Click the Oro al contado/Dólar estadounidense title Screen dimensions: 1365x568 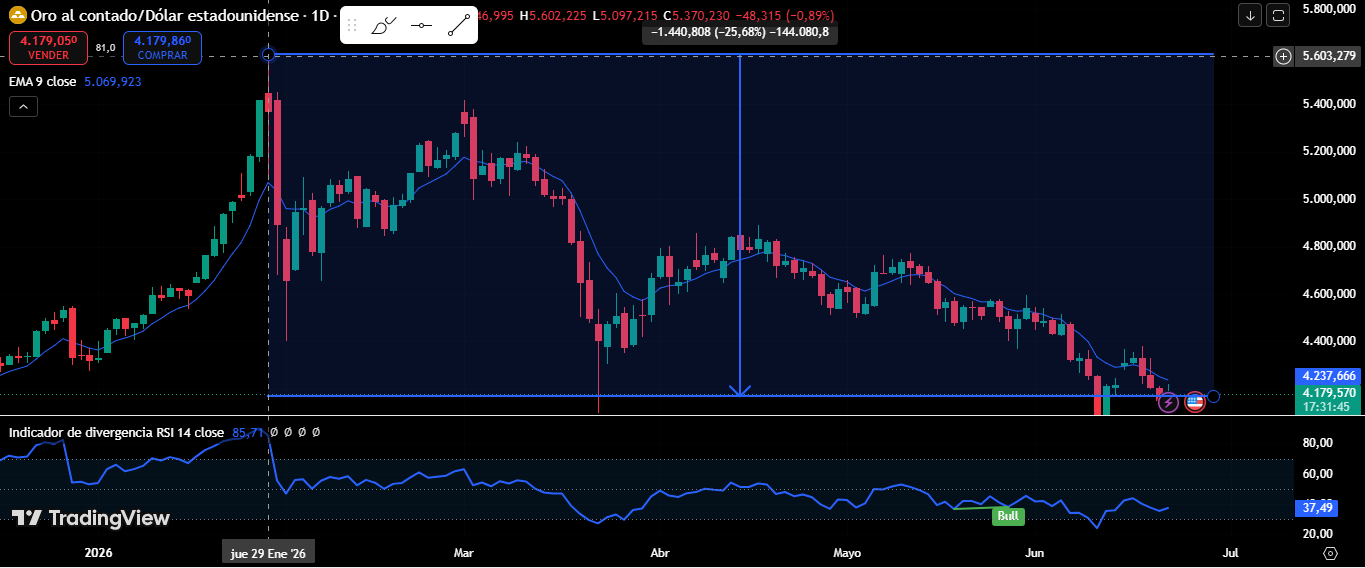(164, 16)
